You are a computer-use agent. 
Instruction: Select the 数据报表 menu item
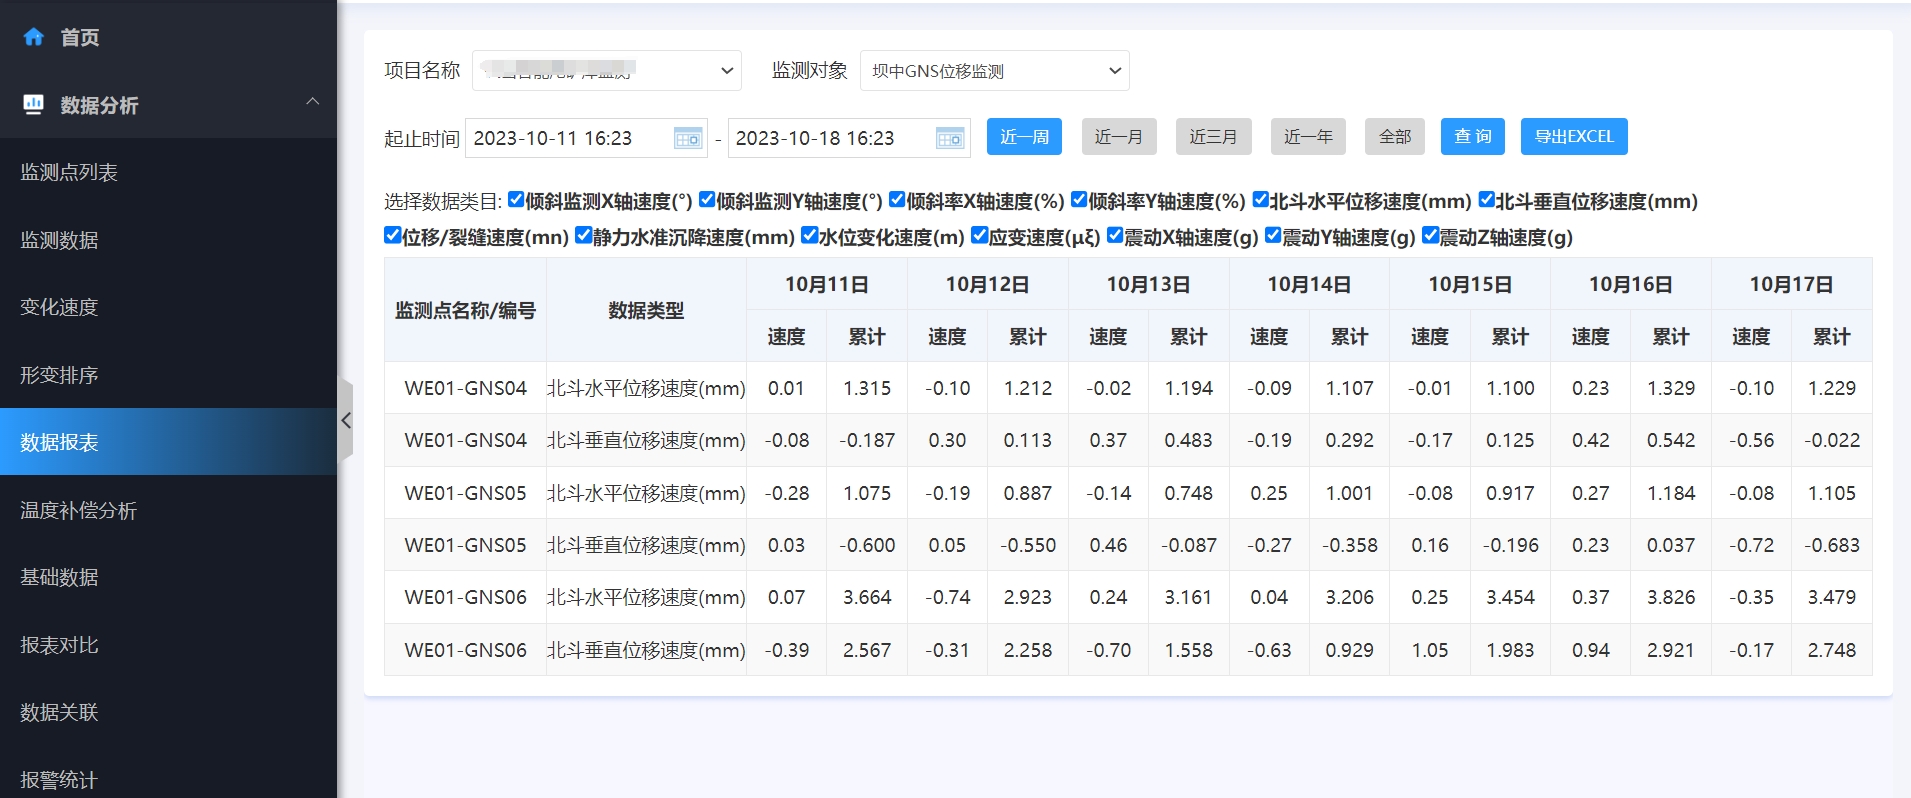click(x=168, y=442)
